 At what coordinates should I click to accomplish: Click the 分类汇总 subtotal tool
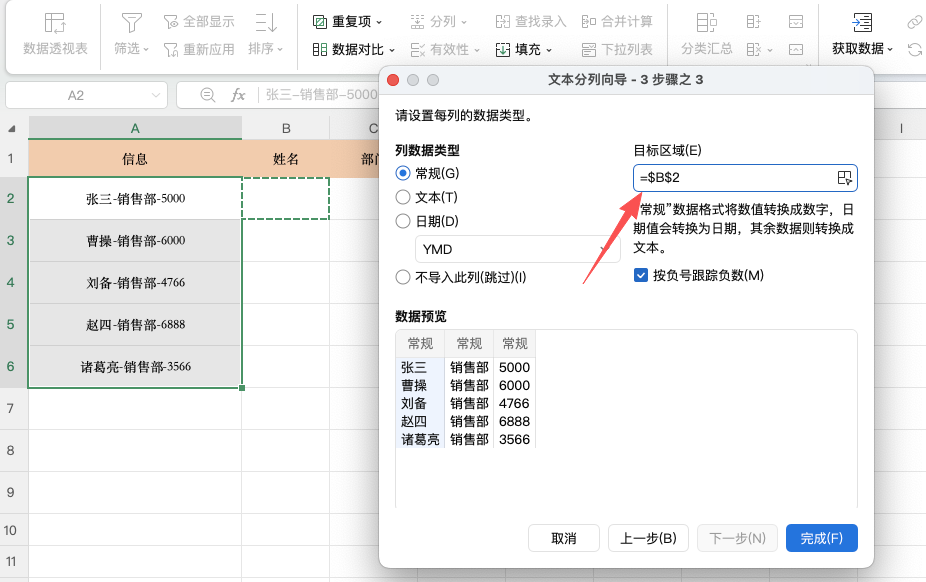point(706,34)
